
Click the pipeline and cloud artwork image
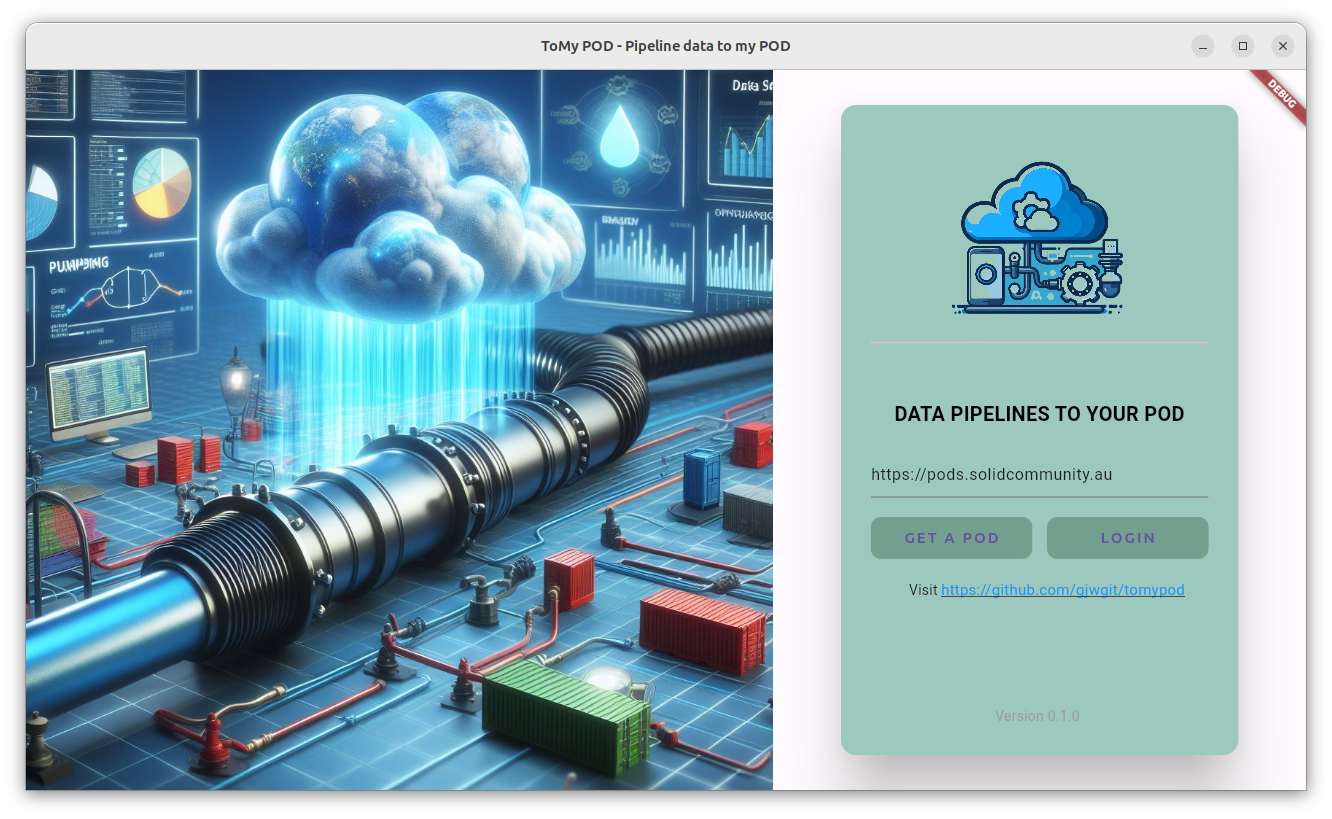[x=399, y=430]
